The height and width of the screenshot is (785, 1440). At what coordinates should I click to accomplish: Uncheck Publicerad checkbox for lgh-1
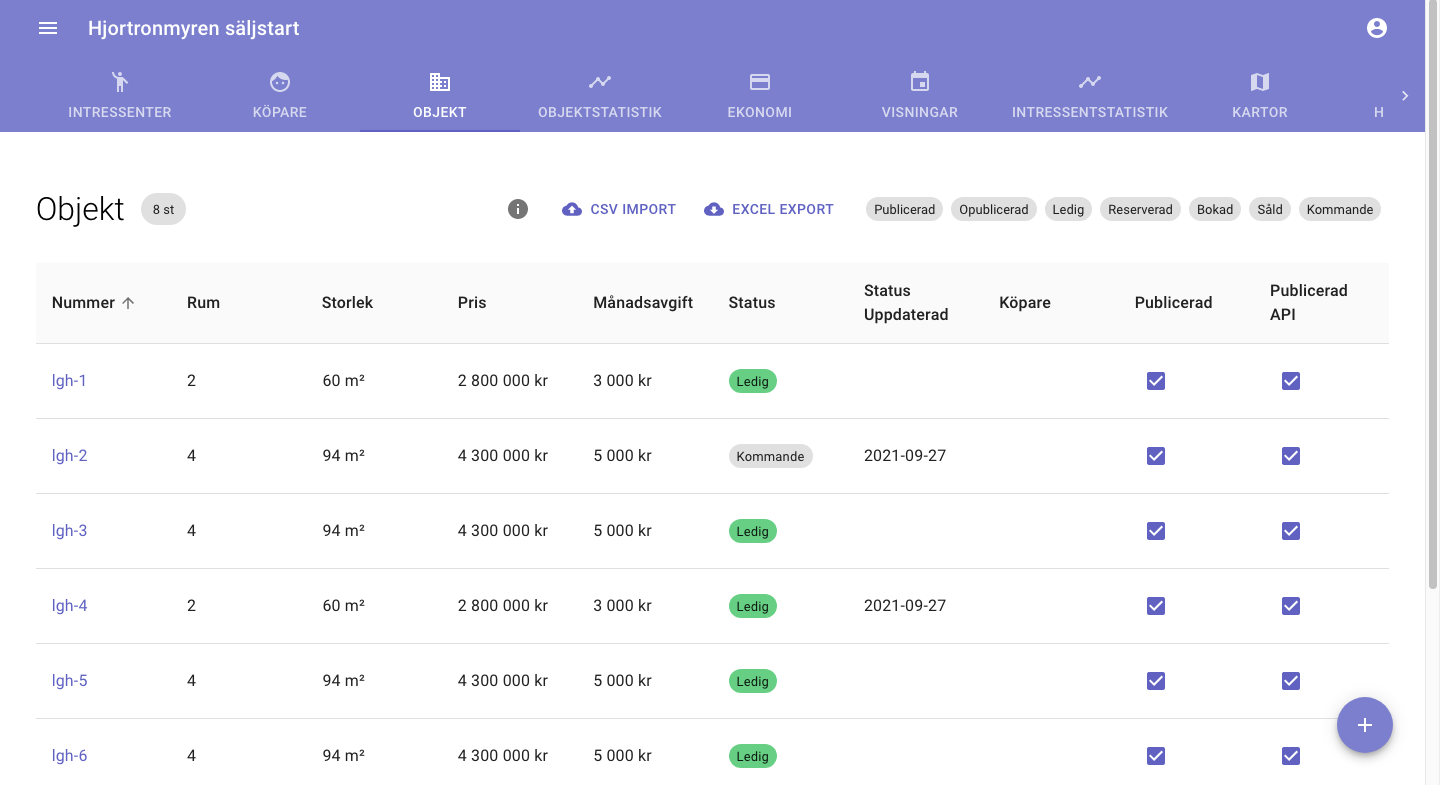(1156, 381)
